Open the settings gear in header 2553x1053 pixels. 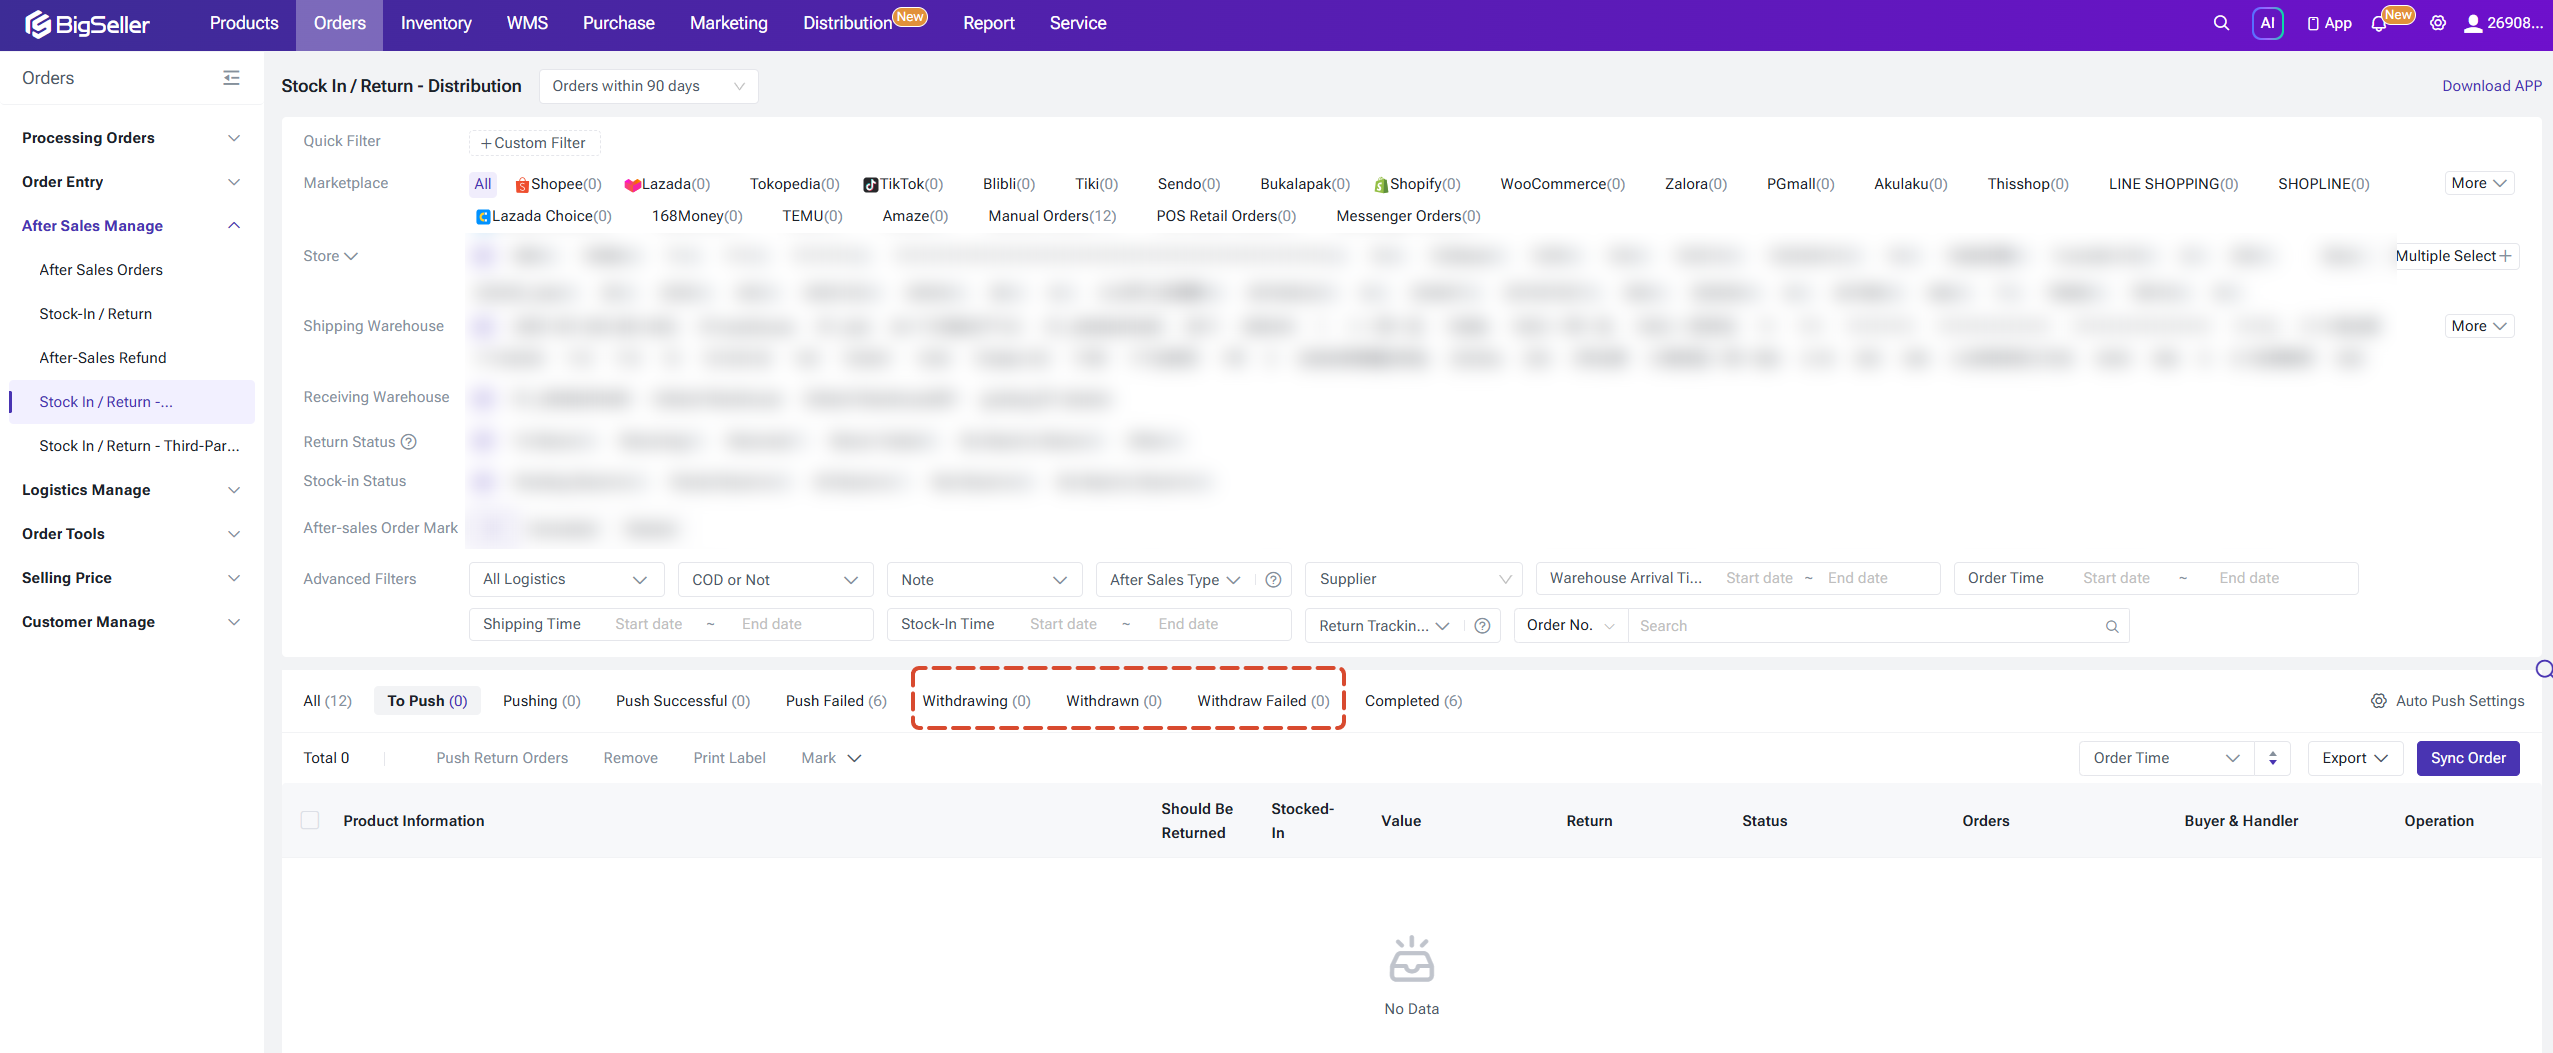pos(2438,23)
